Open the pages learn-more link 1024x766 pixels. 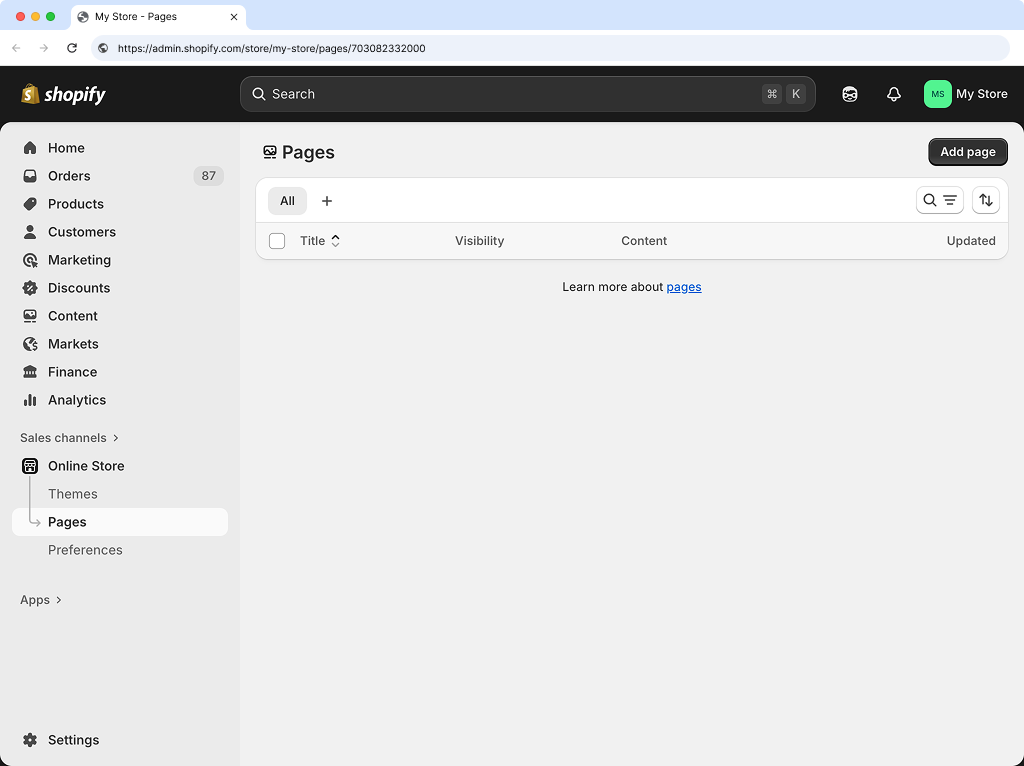(684, 286)
